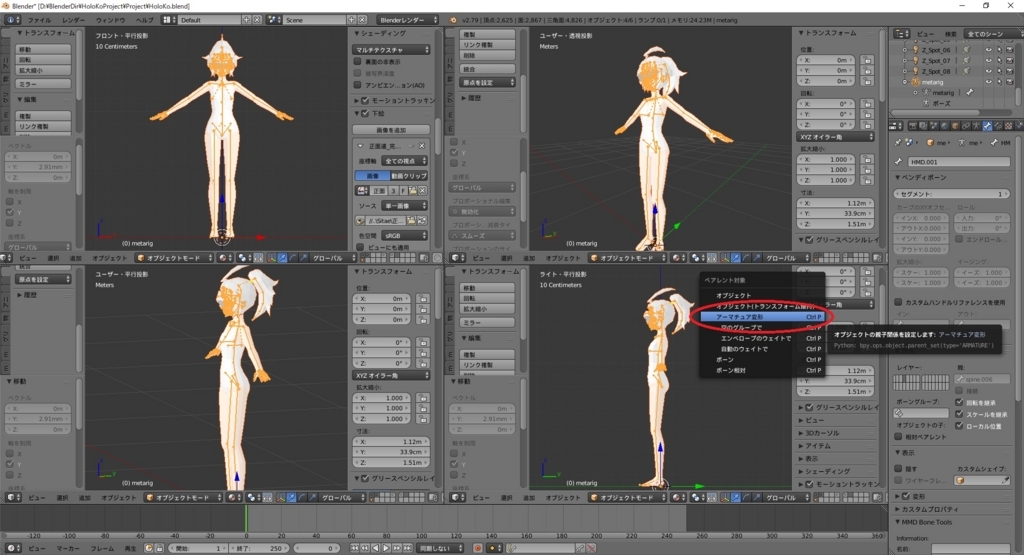Open Bone Constraints properties tab icon
The image size is (1024, 555).
(997, 126)
